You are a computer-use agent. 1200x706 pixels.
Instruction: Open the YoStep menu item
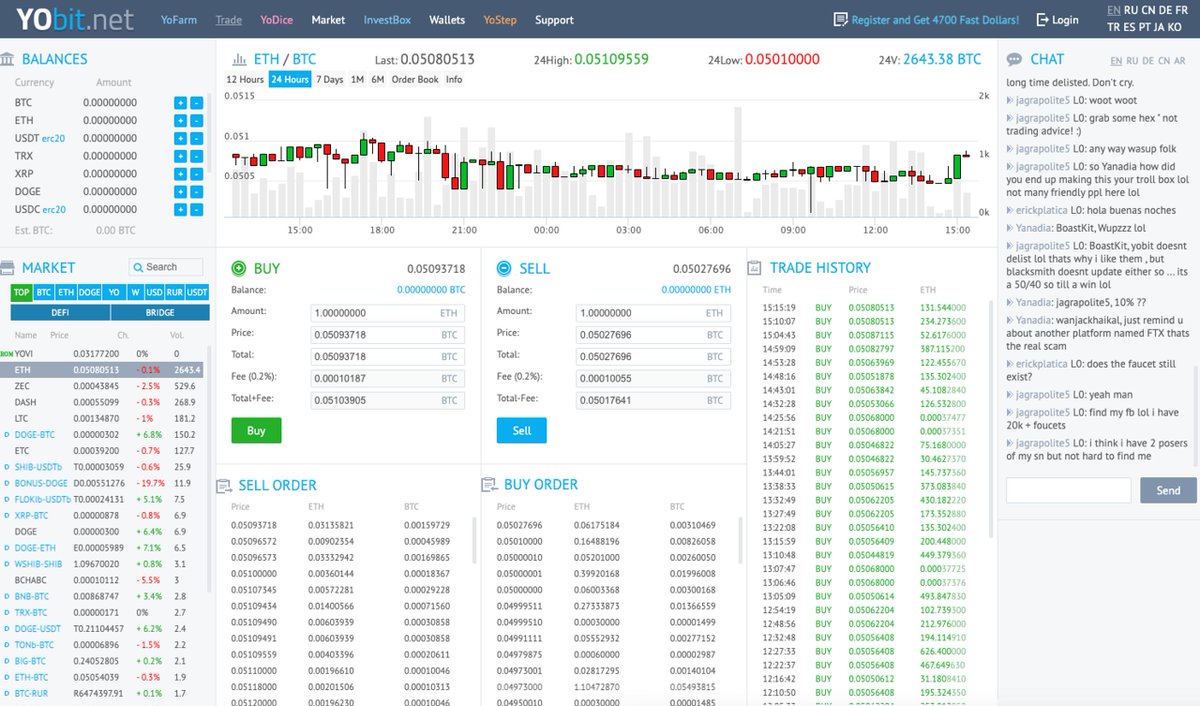pyautogui.click(x=500, y=20)
